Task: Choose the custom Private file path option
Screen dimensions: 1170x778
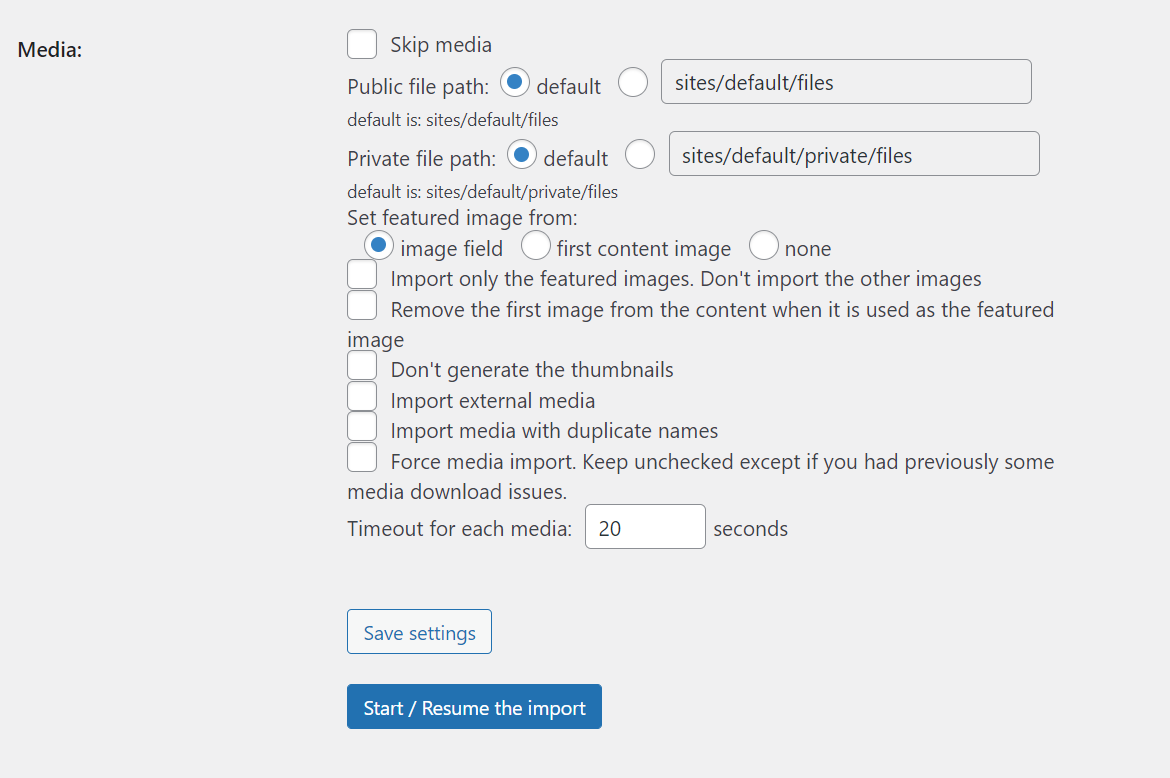Action: click(640, 154)
